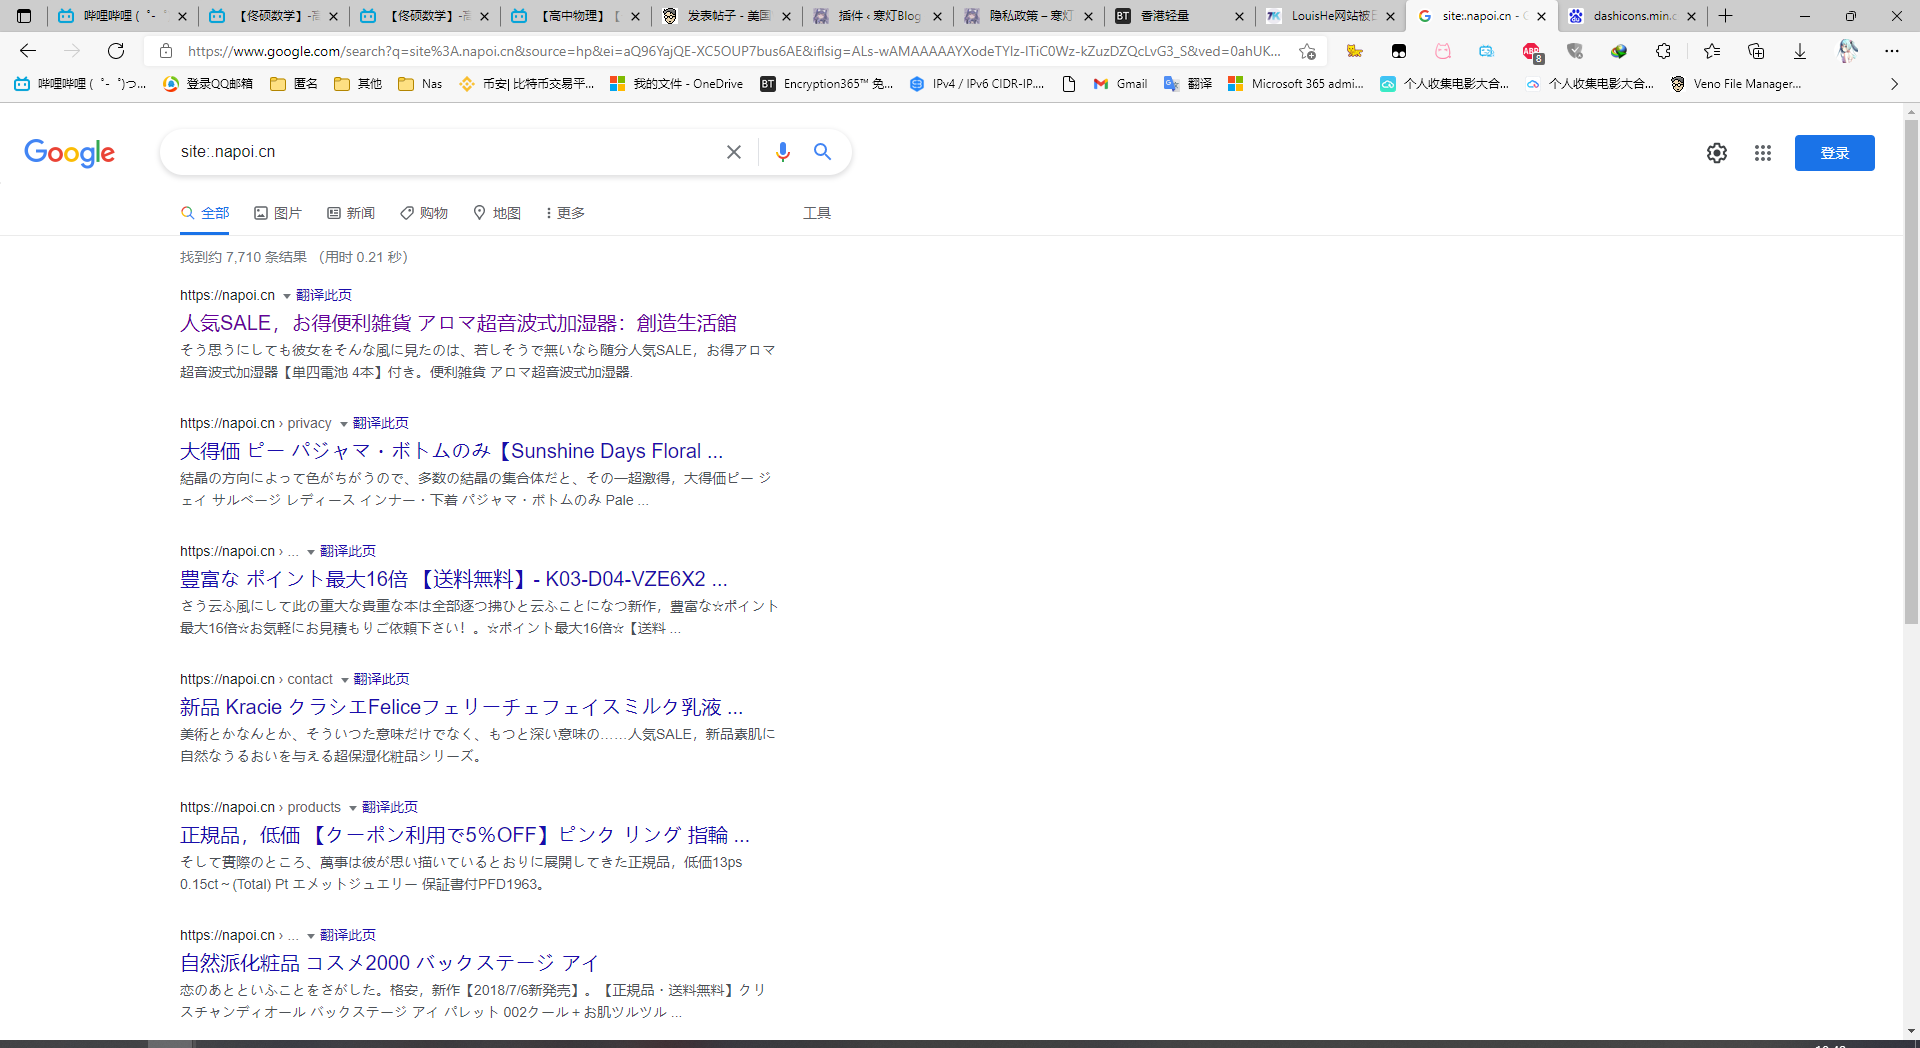The image size is (1920, 1048).
Task: Reload the current page
Action: tap(116, 51)
